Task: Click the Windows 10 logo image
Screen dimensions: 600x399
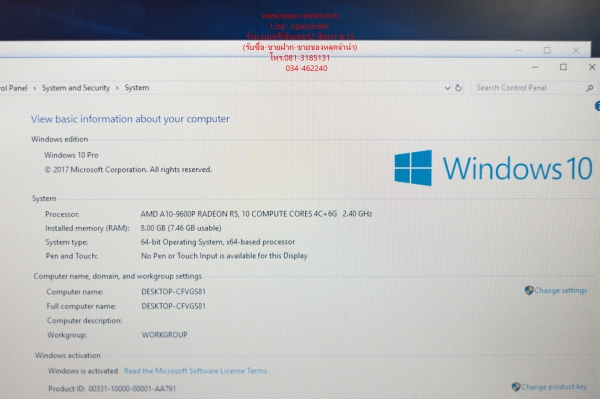Action: tap(493, 168)
